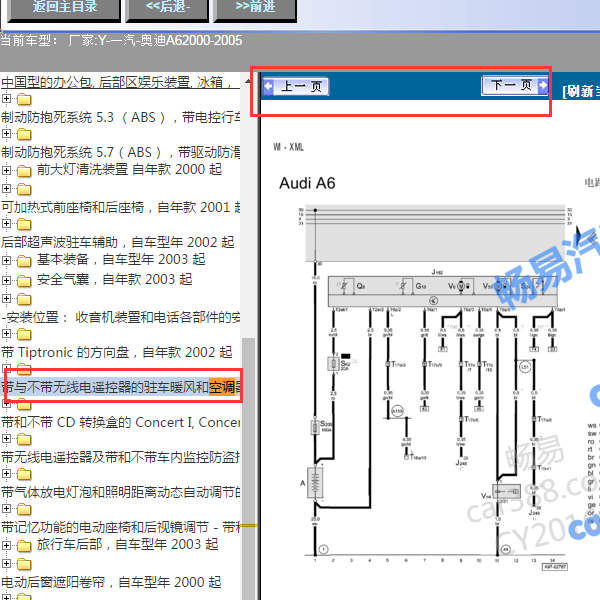Image resolution: width=600 pixels, height=600 pixels.
Task: Click the tree panel vertical scrollbar thumb
Action: point(248,469)
